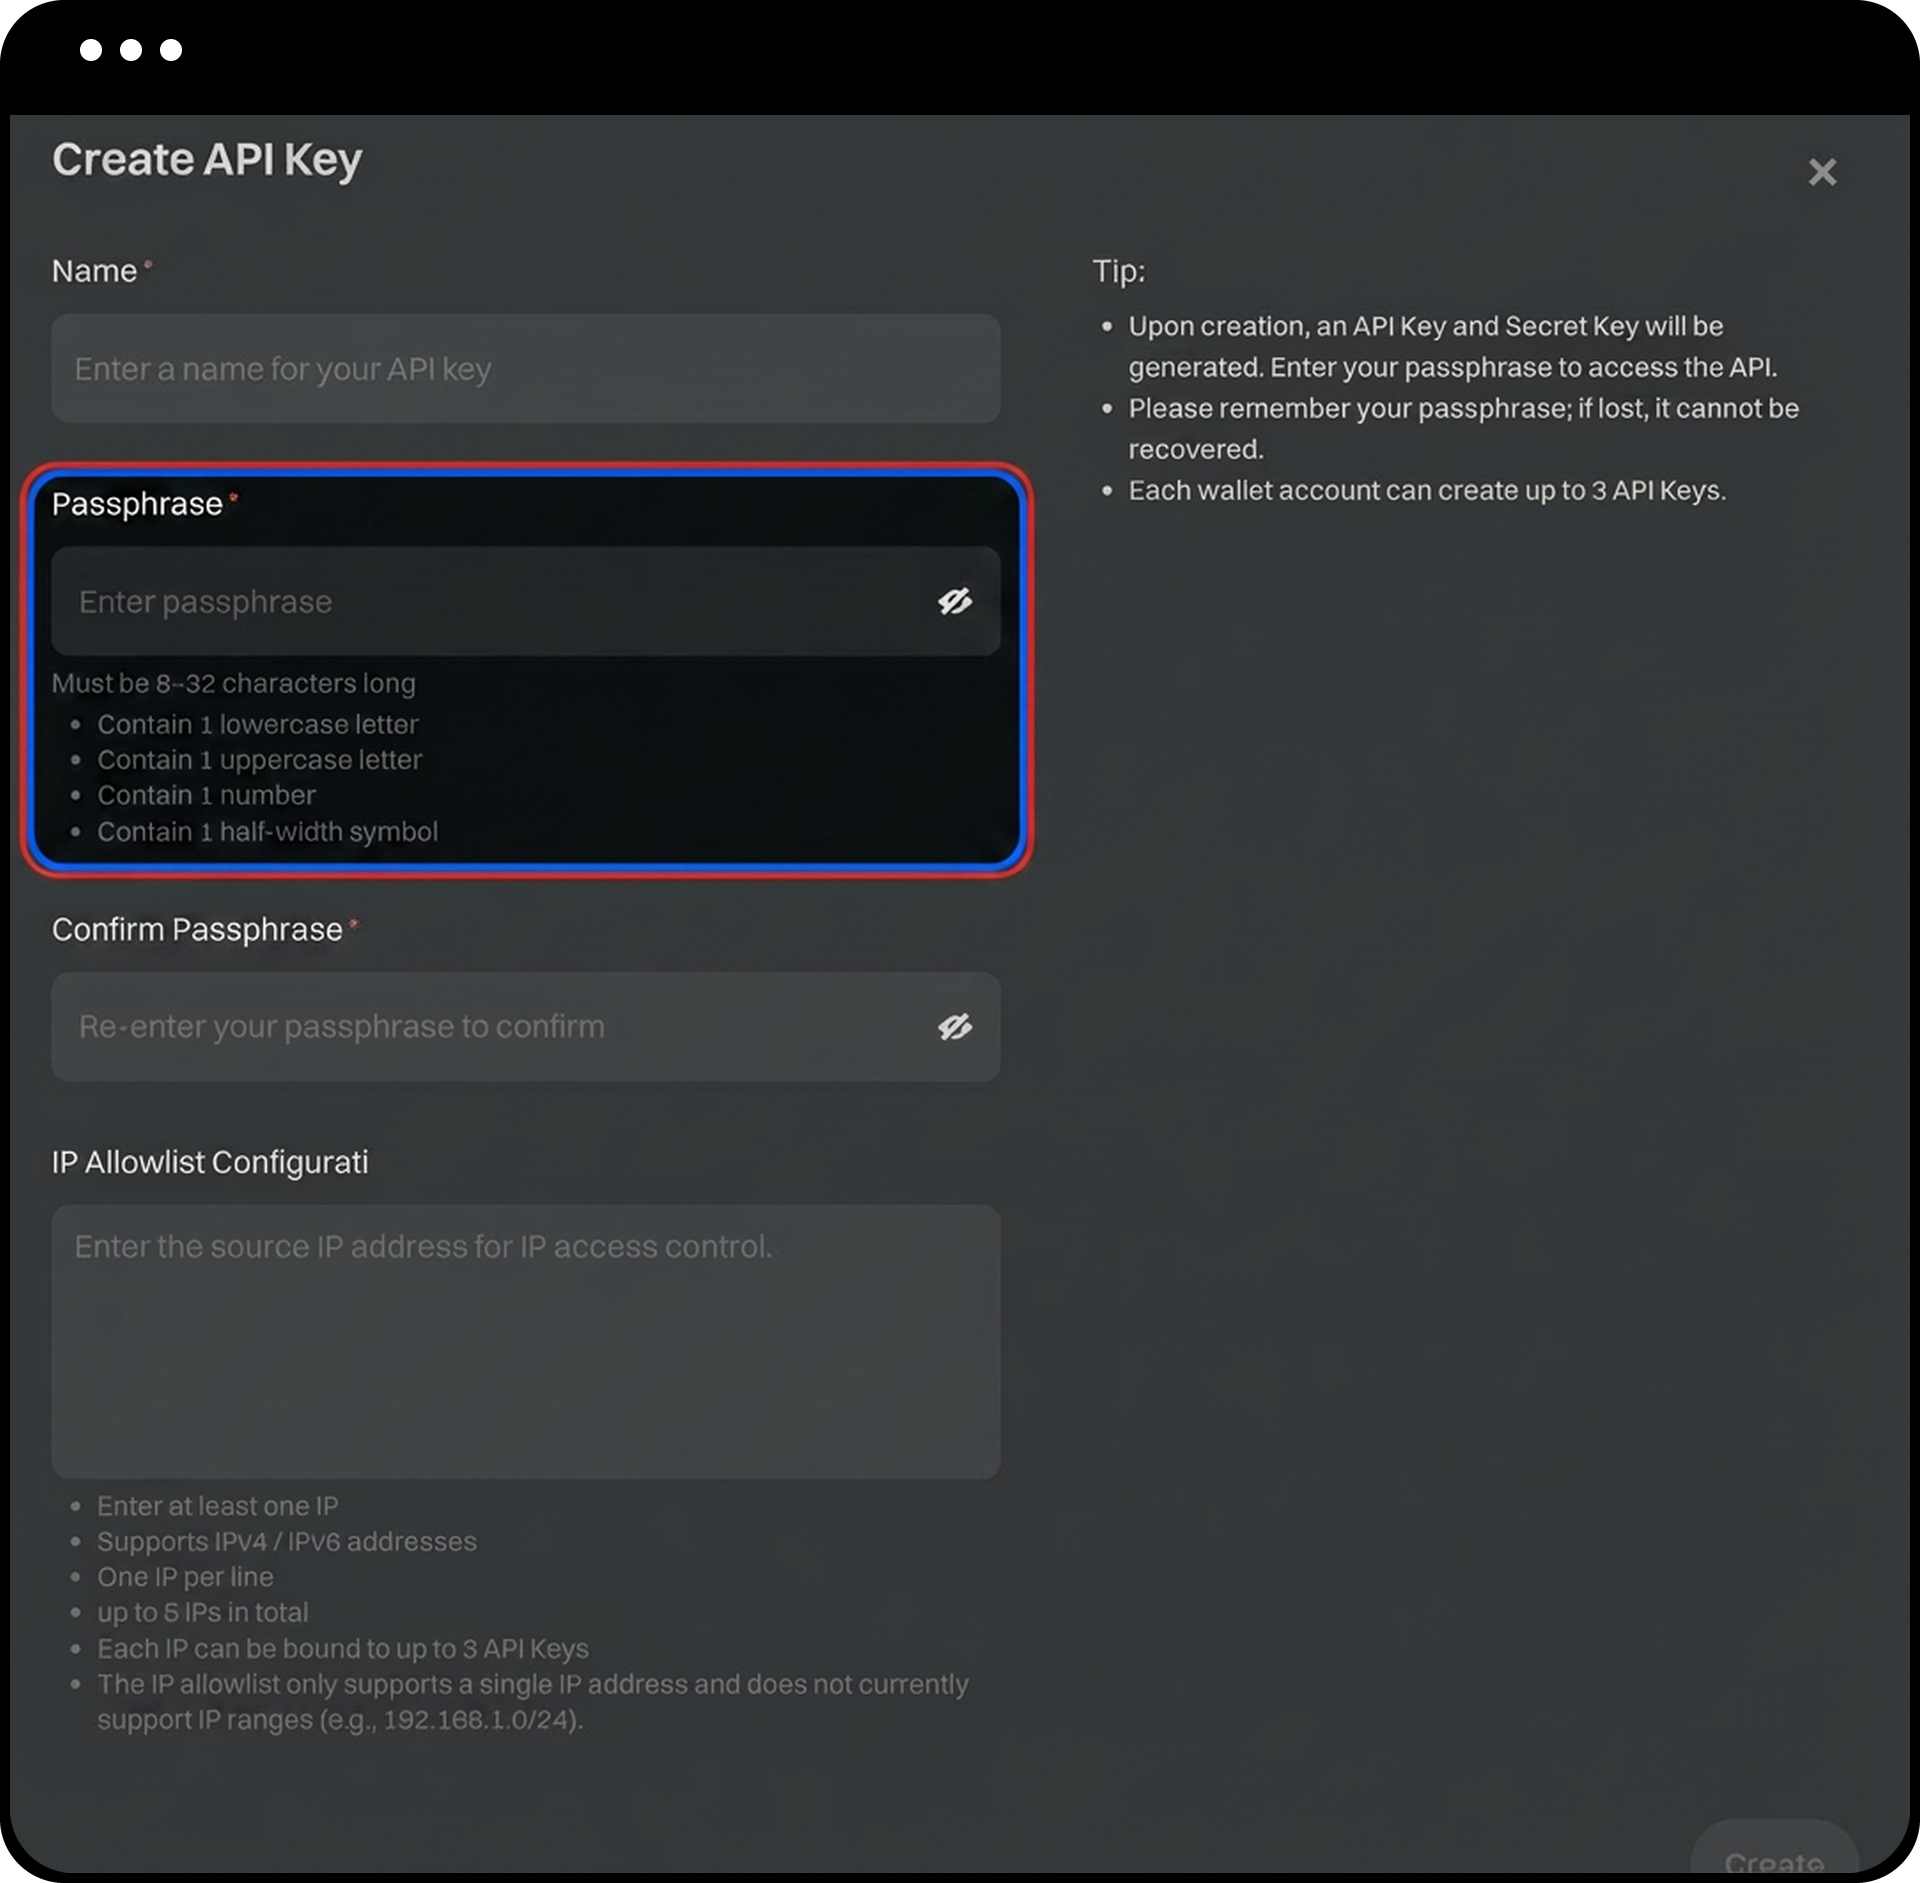1920x1883 pixels.
Task: Click the third window control dot
Action: coord(171,50)
